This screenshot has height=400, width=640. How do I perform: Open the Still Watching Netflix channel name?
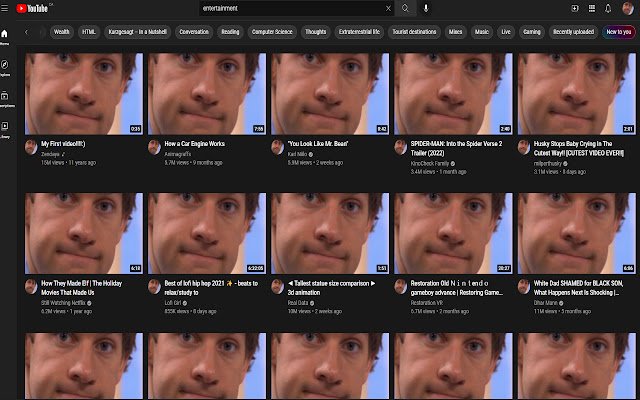pos(63,303)
